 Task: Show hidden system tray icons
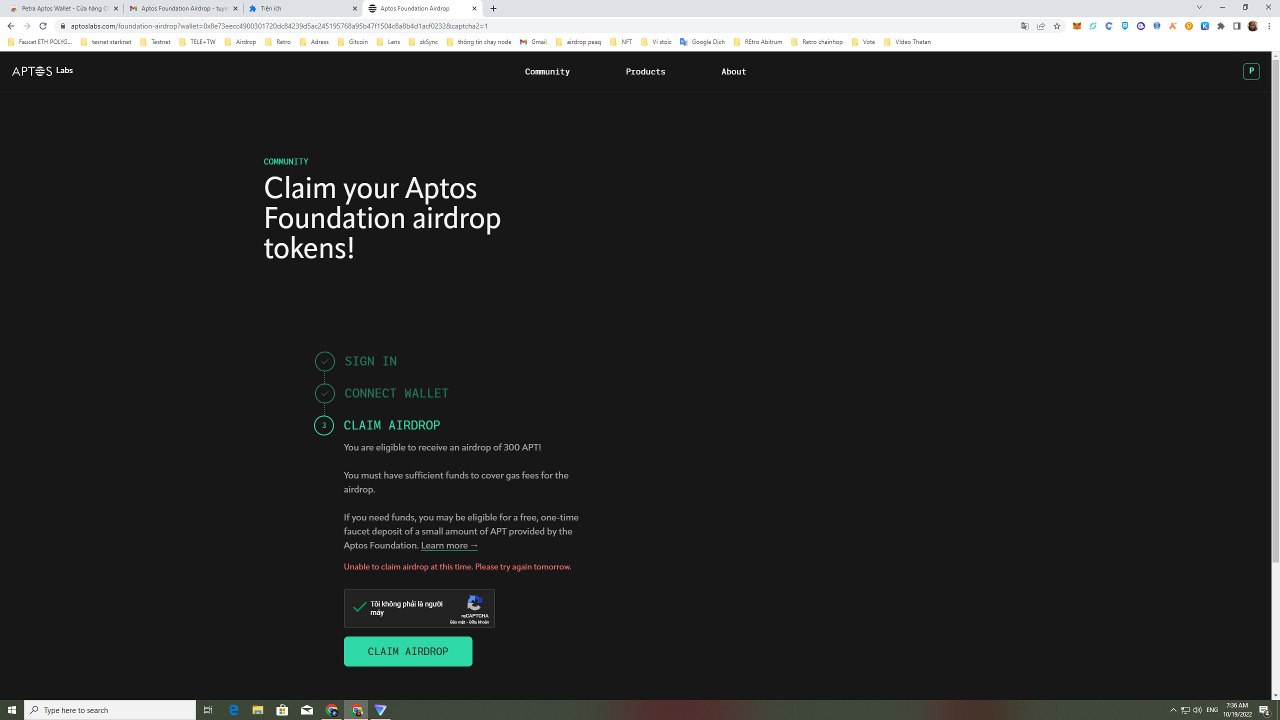point(1173,710)
